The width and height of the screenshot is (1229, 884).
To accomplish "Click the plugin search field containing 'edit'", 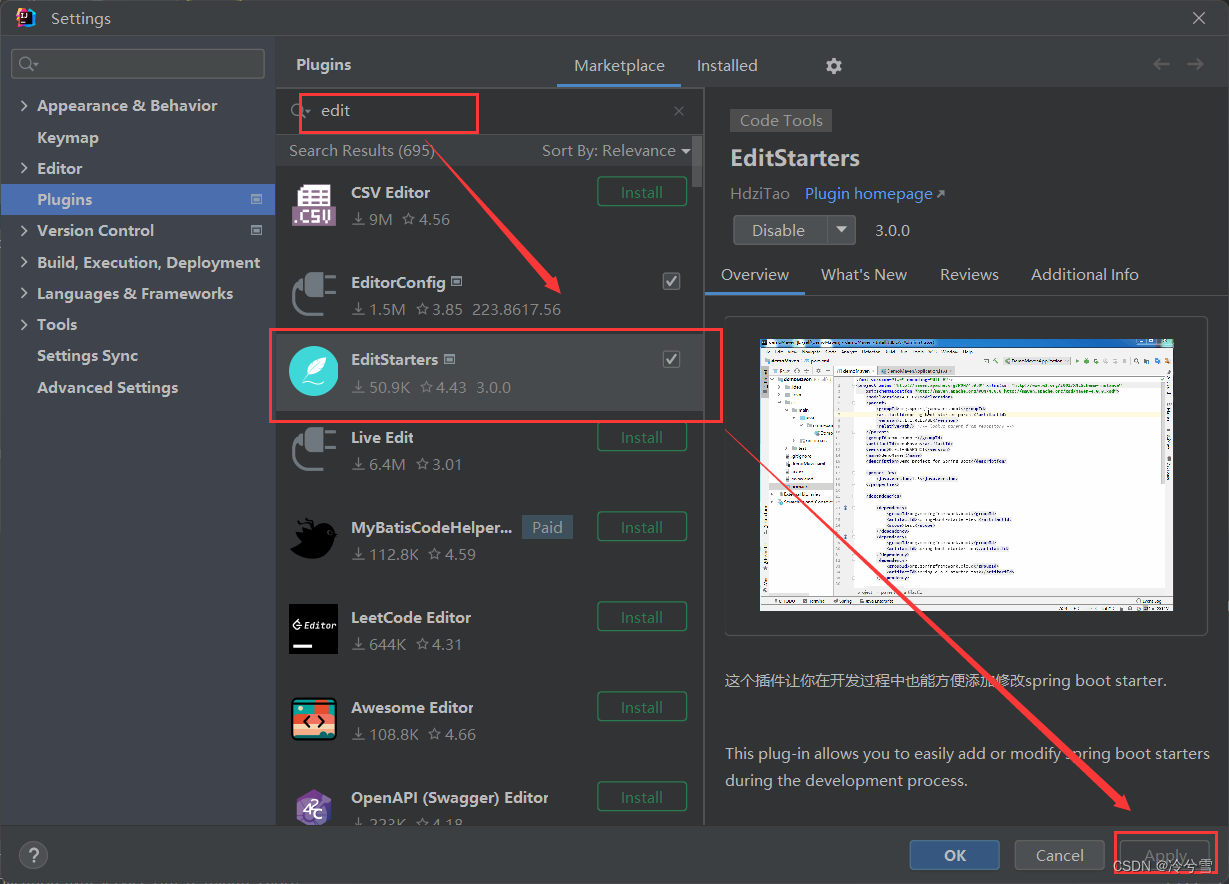I will coord(490,111).
